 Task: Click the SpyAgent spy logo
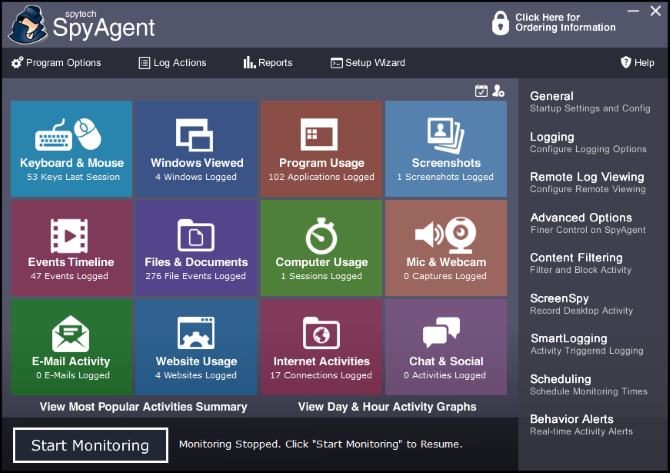point(28,25)
